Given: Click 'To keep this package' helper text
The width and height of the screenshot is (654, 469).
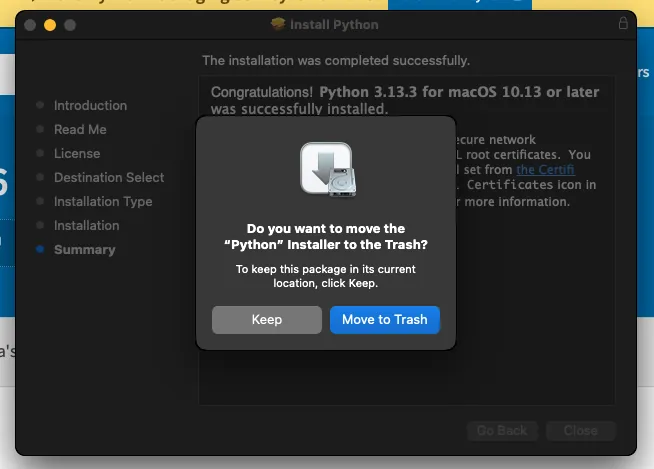Looking at the screenshot, I should [x=326, y=276].
